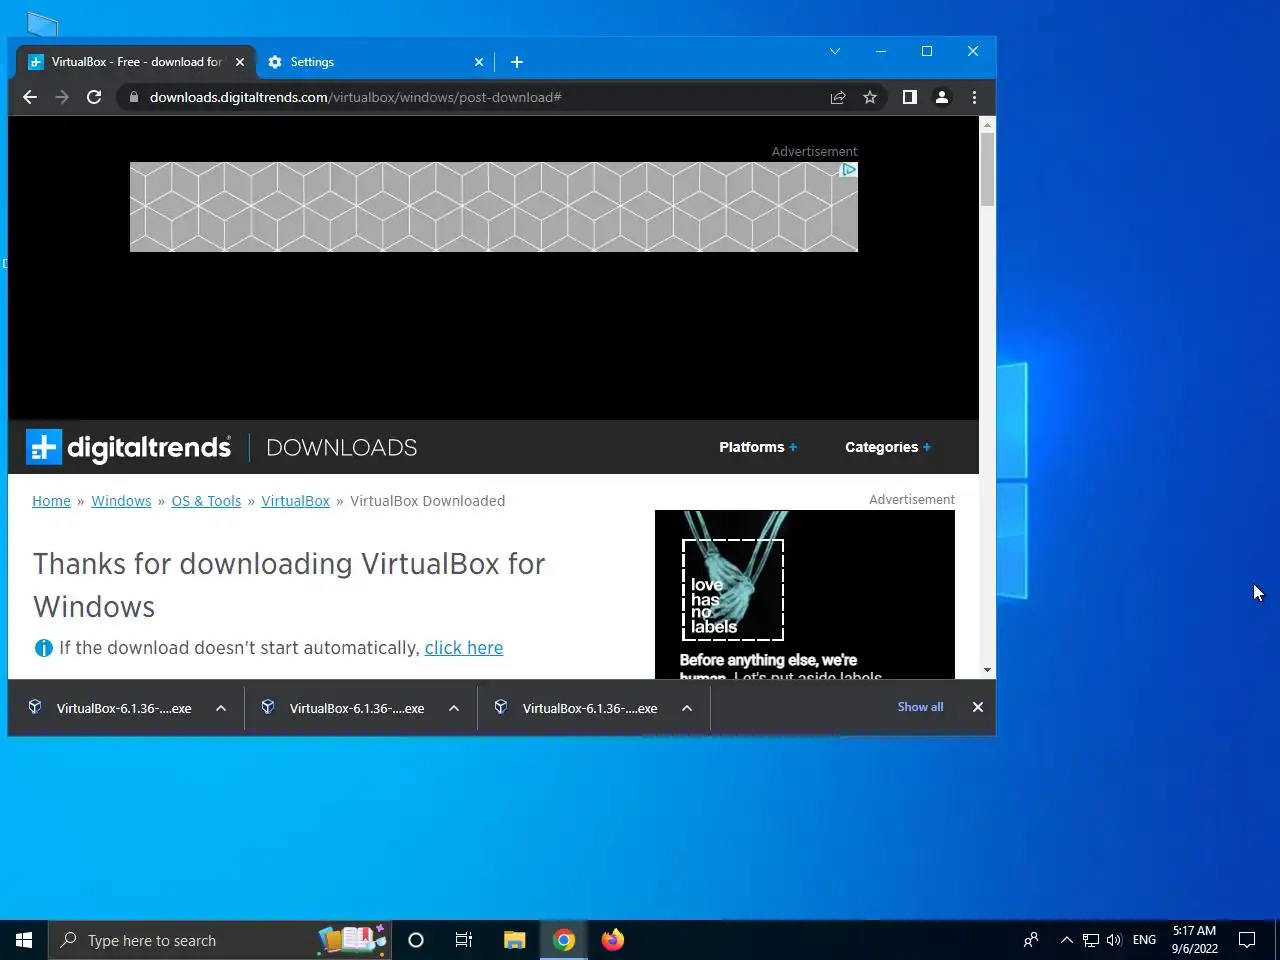Click the 'love has no labels' ad
The width and height of the screenshot is (1280, 960).
coord(805,594)
